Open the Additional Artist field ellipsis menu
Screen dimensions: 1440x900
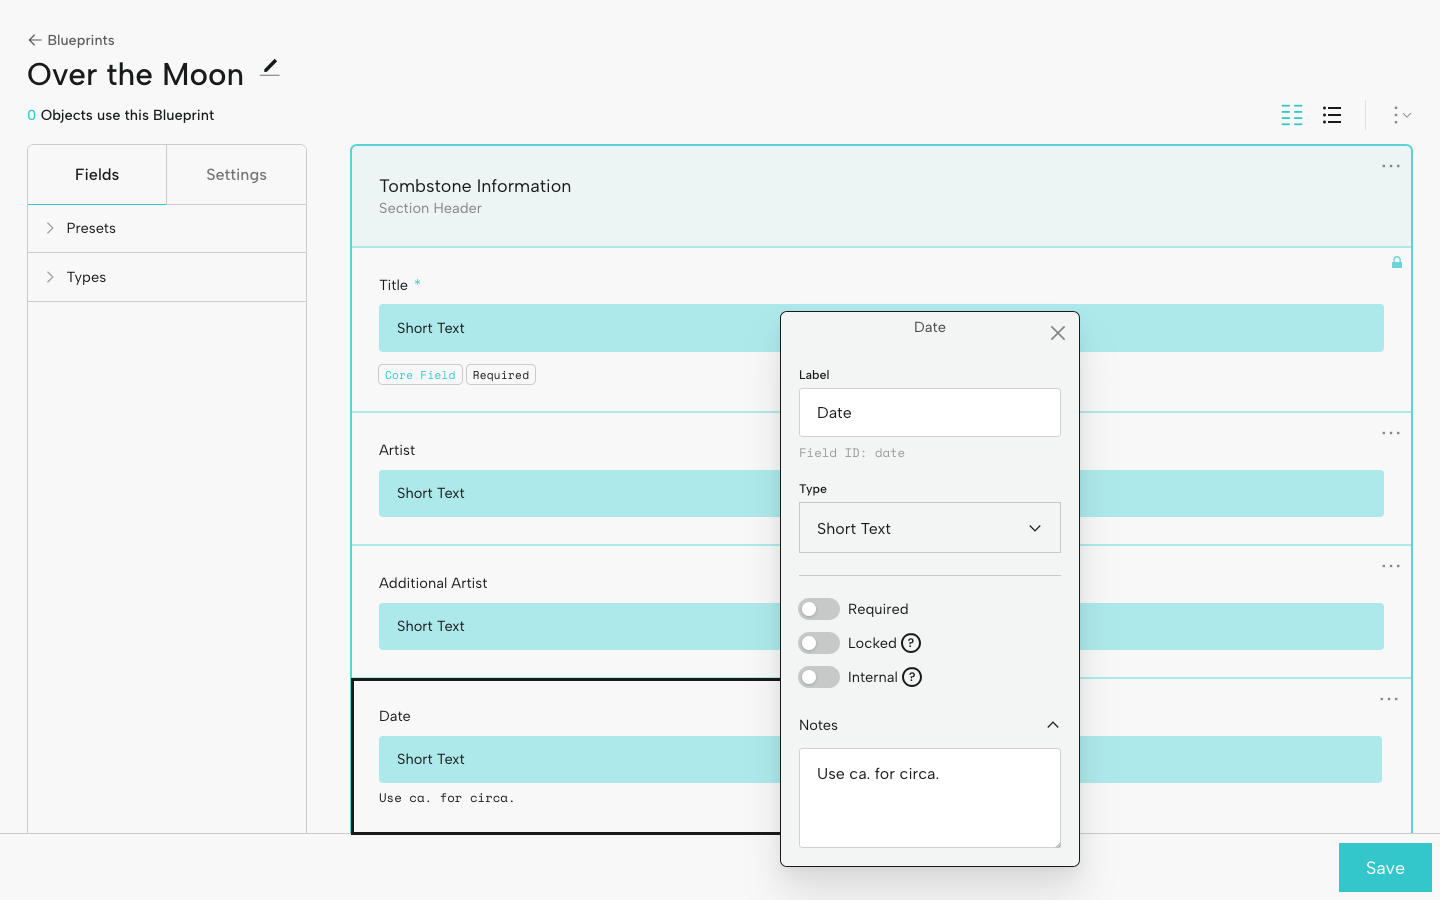click(x=1390, y=566)
